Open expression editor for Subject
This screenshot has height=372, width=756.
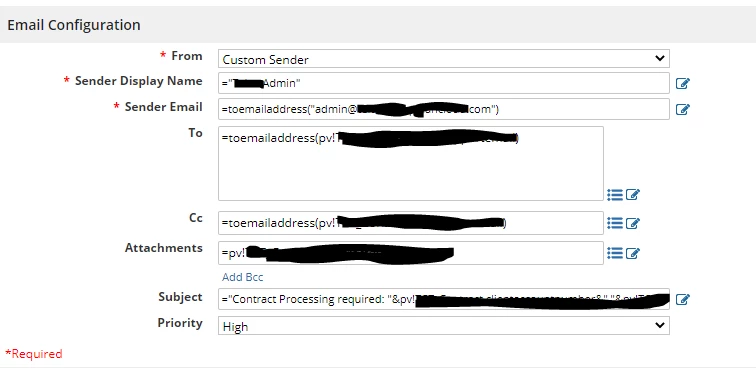(x=682, y=299)
